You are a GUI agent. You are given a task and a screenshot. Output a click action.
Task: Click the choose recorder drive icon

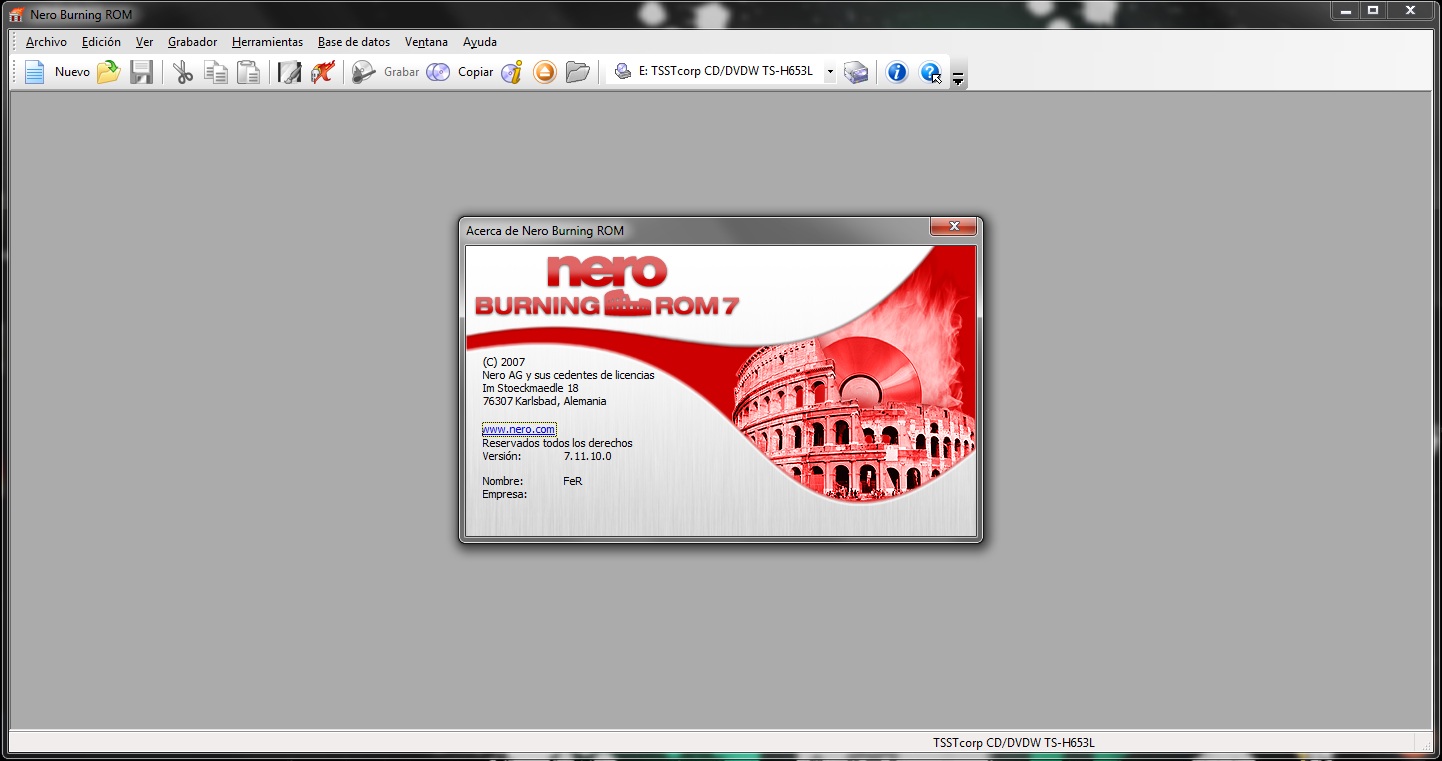(856, 72)
